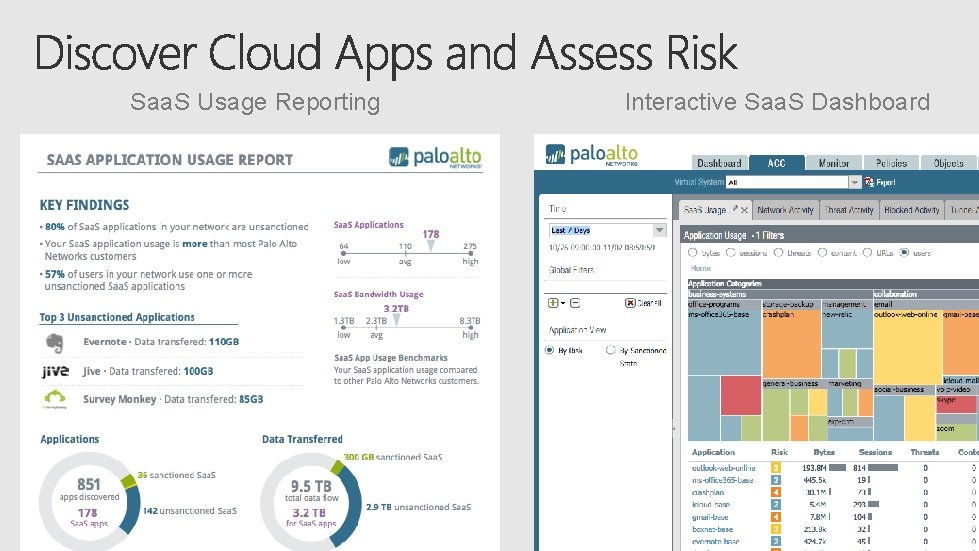This screenshot has width=979, height=551.
Task: Click the Palo Alto logo on usage report
Action: pos(435,157)
